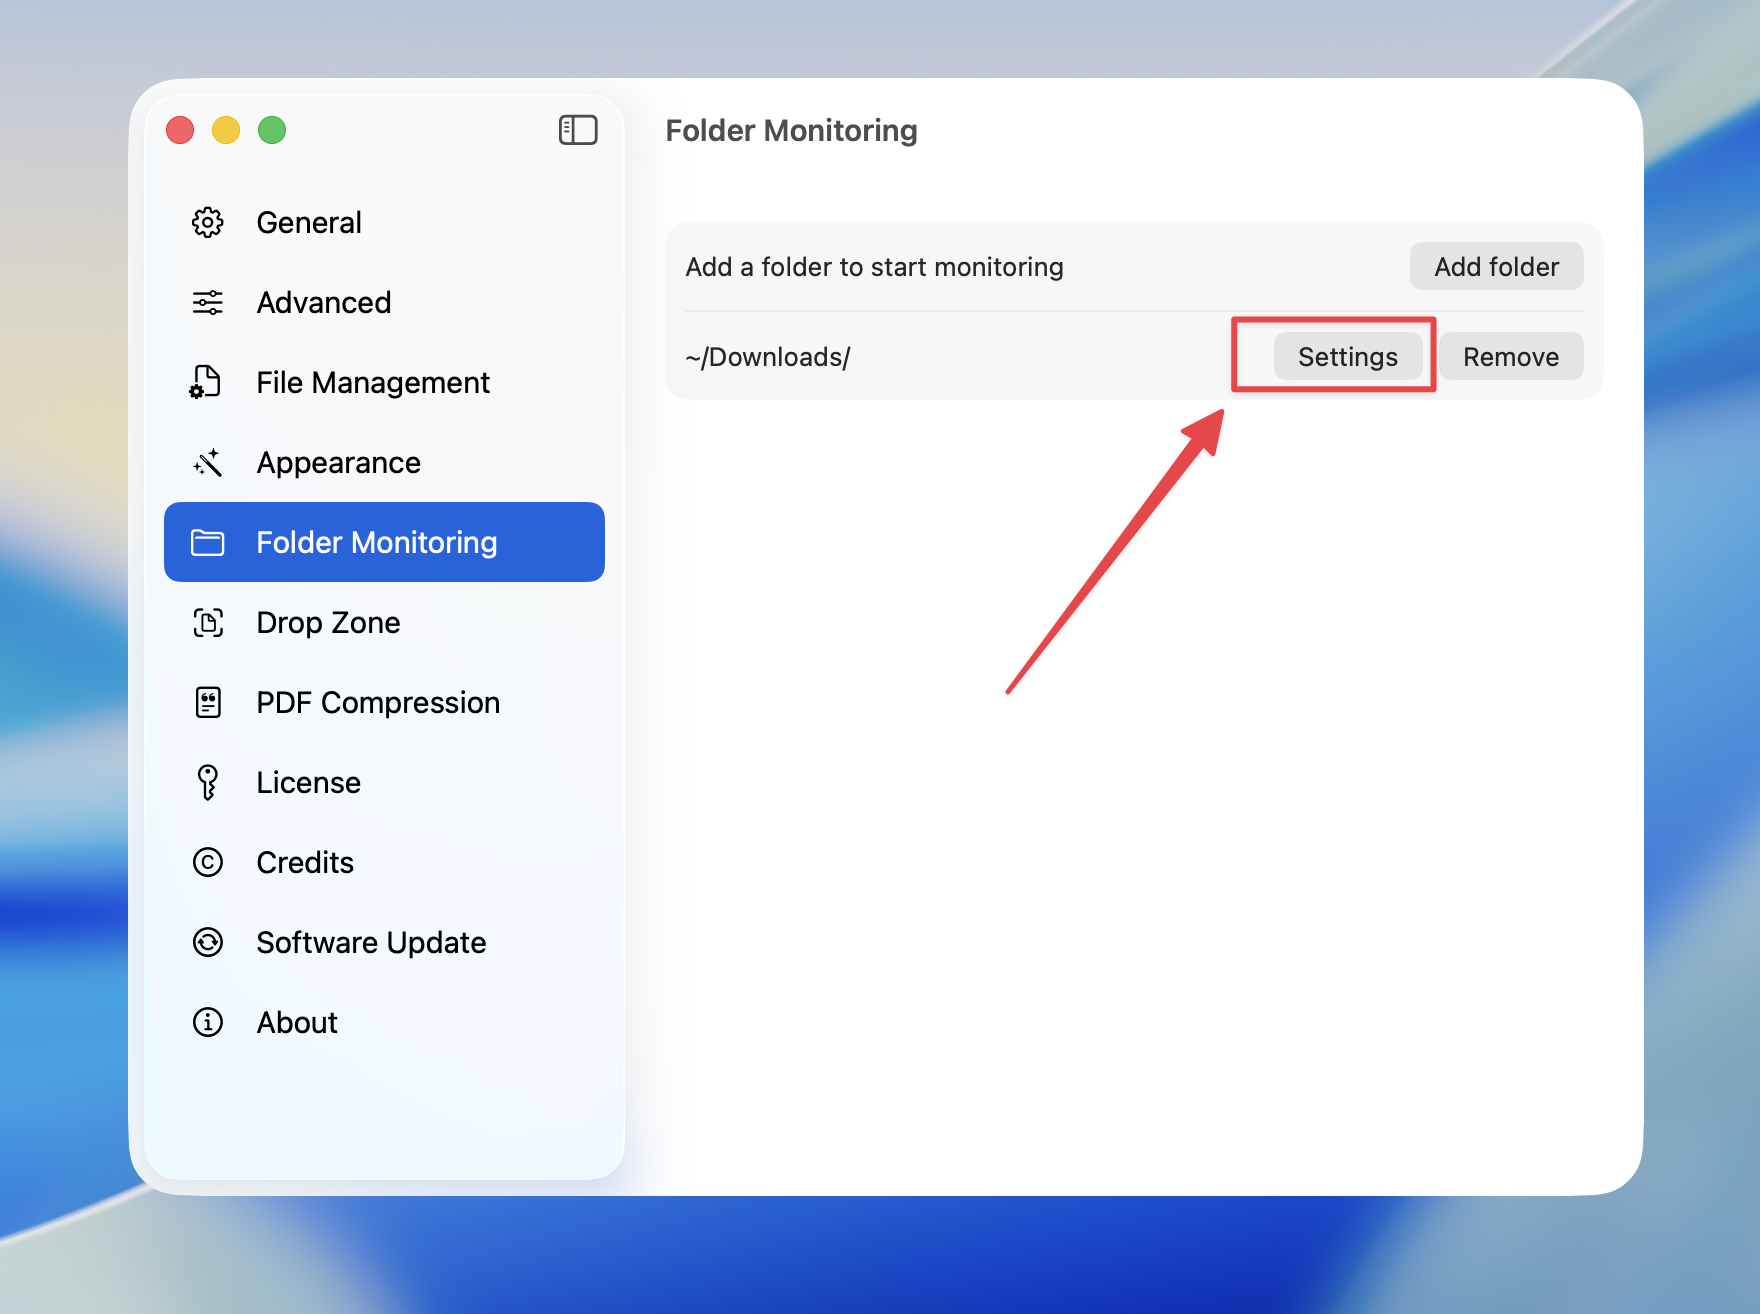Select the Advanced sliders icon
Image resolution: width=1760 pixels, height=1314 pixels.
[x=208, y=302]
